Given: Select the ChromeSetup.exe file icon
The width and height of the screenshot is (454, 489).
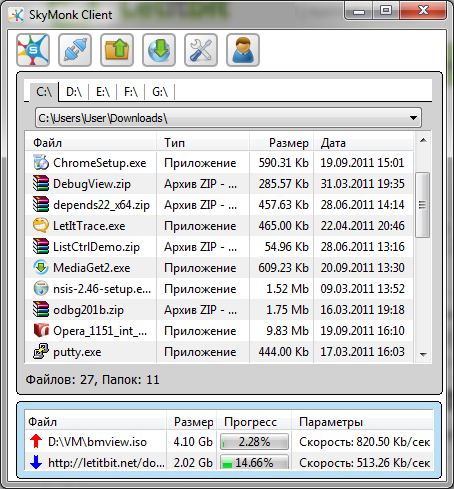Looking at the screenshot, I should [x=41, y=162].
